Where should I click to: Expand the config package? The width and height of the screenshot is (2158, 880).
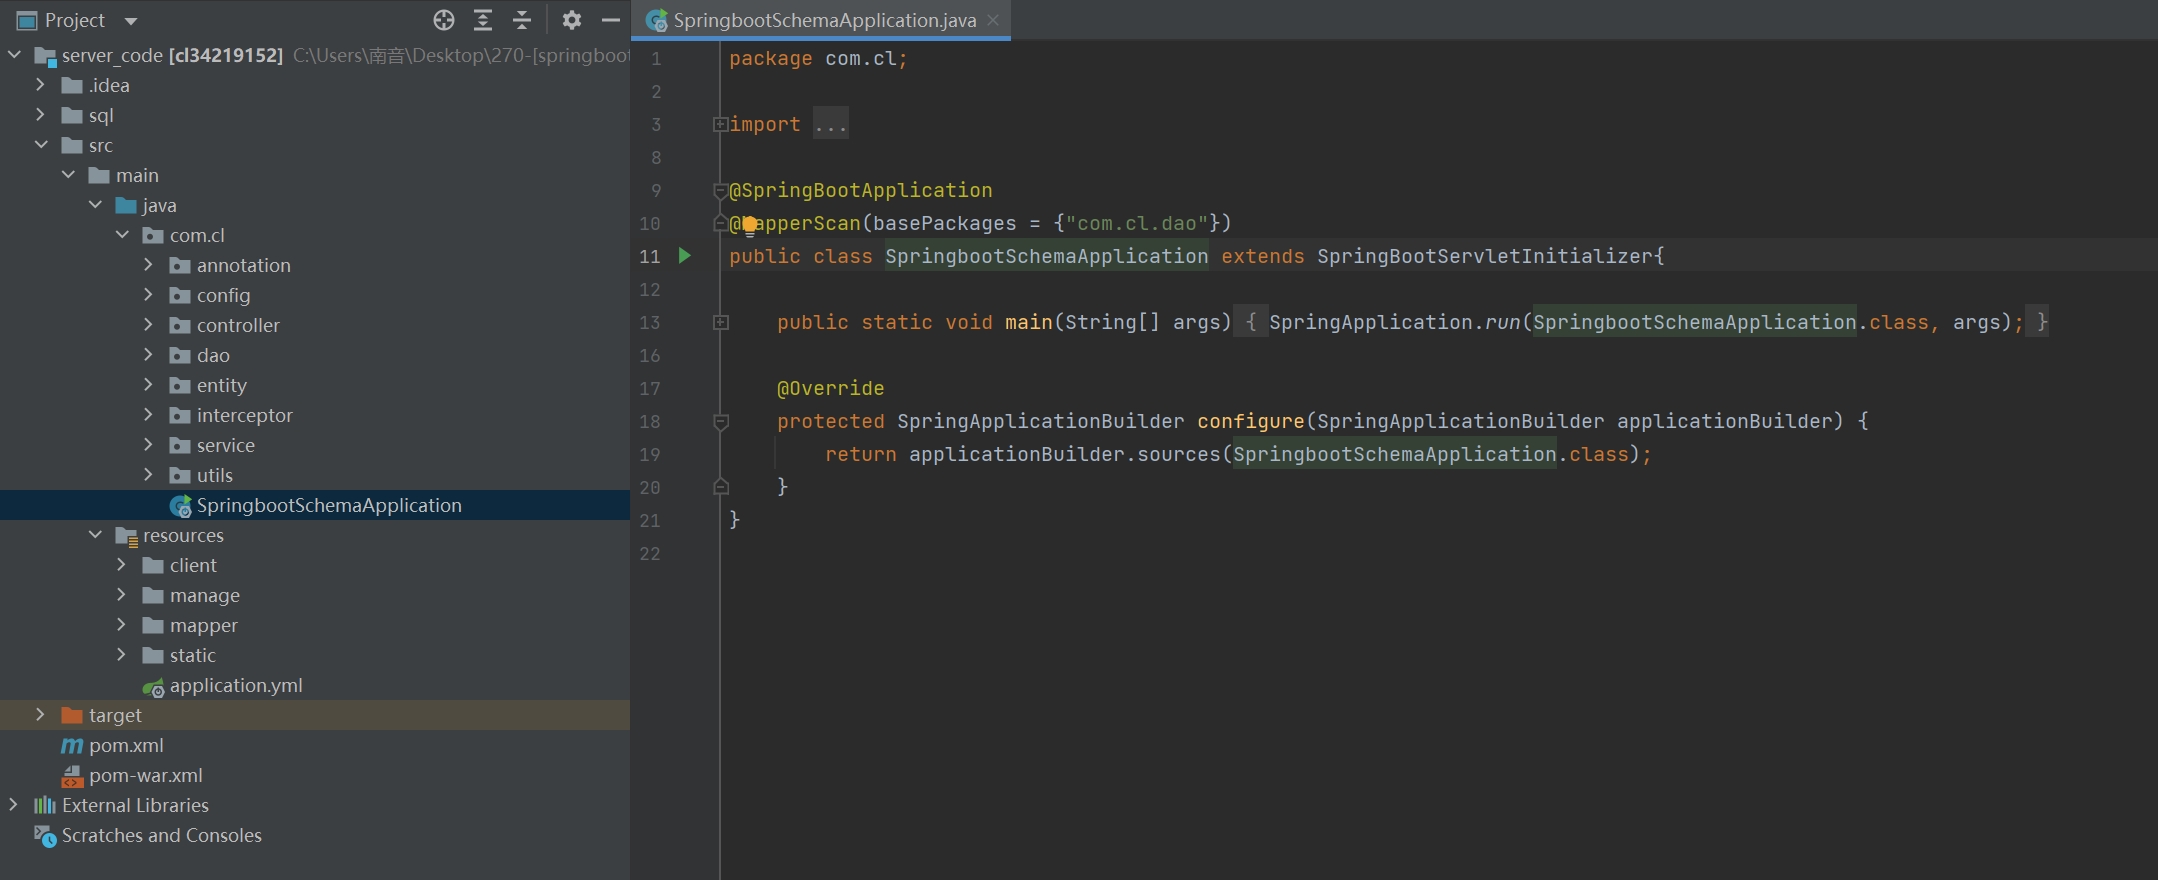click(149, 295)
